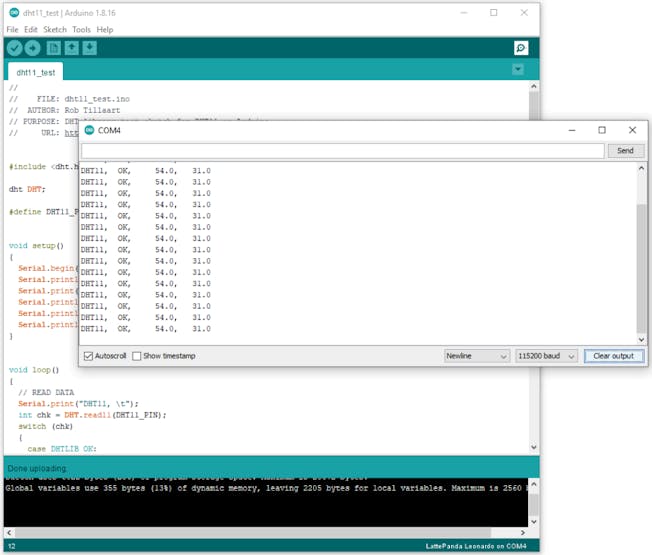Open the Sketch menu
Image resolution: width=652 pixels, height=555 pixels.
click(54, 30)
